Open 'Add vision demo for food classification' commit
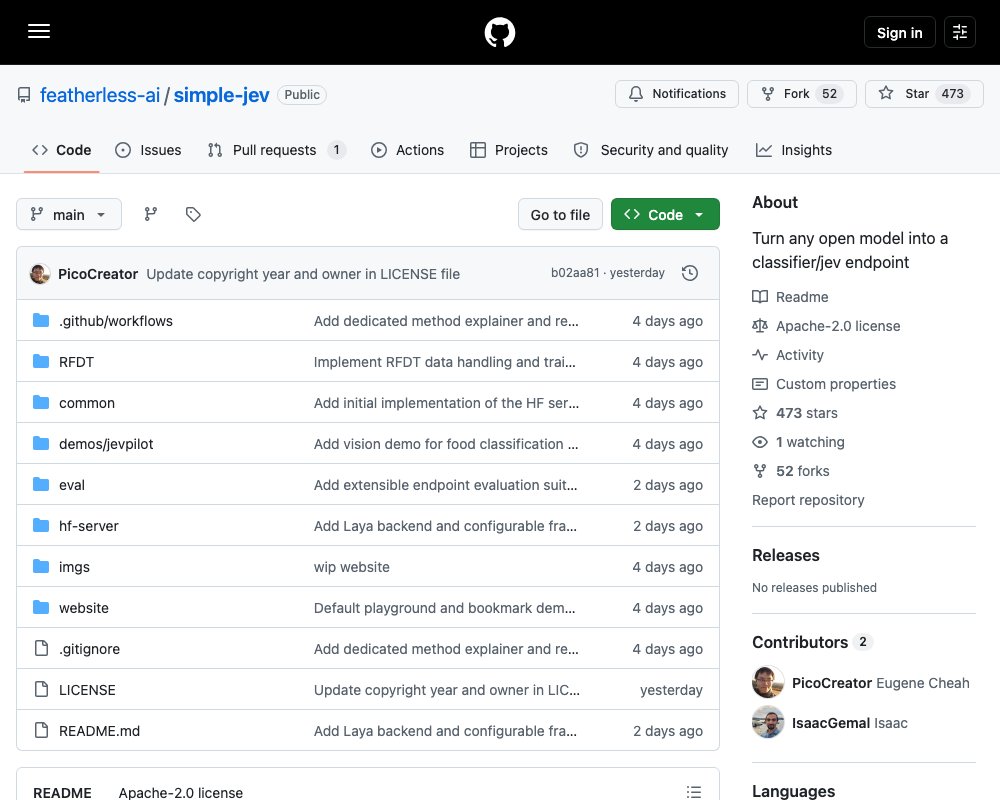 point(446,444)
